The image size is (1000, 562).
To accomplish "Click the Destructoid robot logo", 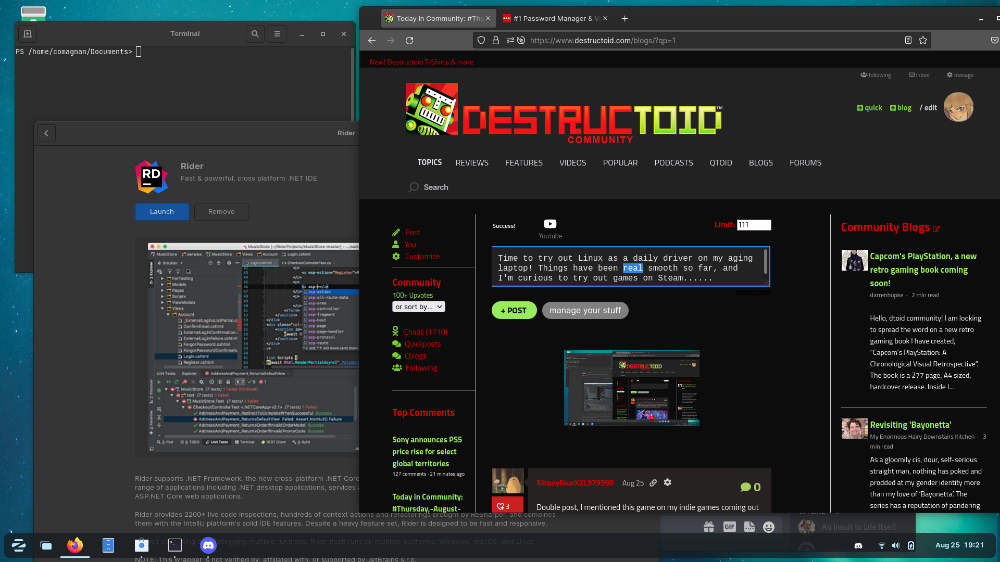I will click(432, 108).
